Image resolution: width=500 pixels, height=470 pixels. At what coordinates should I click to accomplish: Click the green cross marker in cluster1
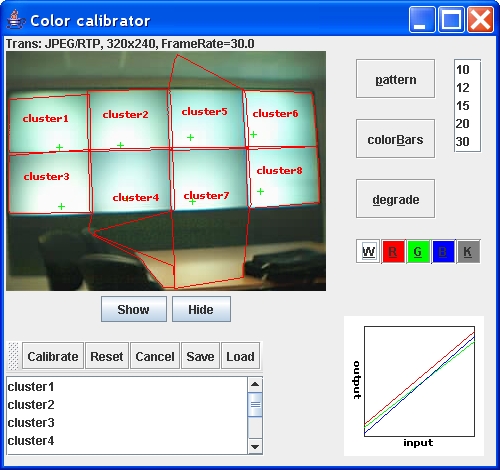(x=59, y=147)
